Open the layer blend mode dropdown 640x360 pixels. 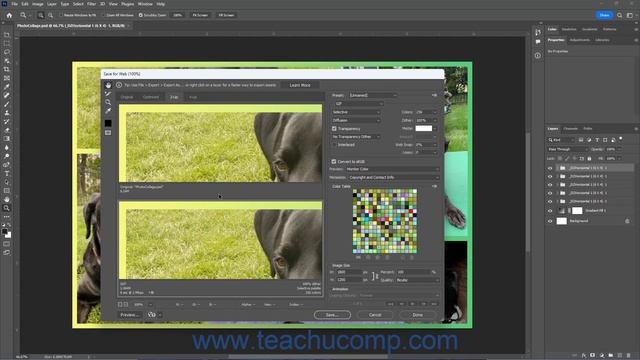pos(567,149)
